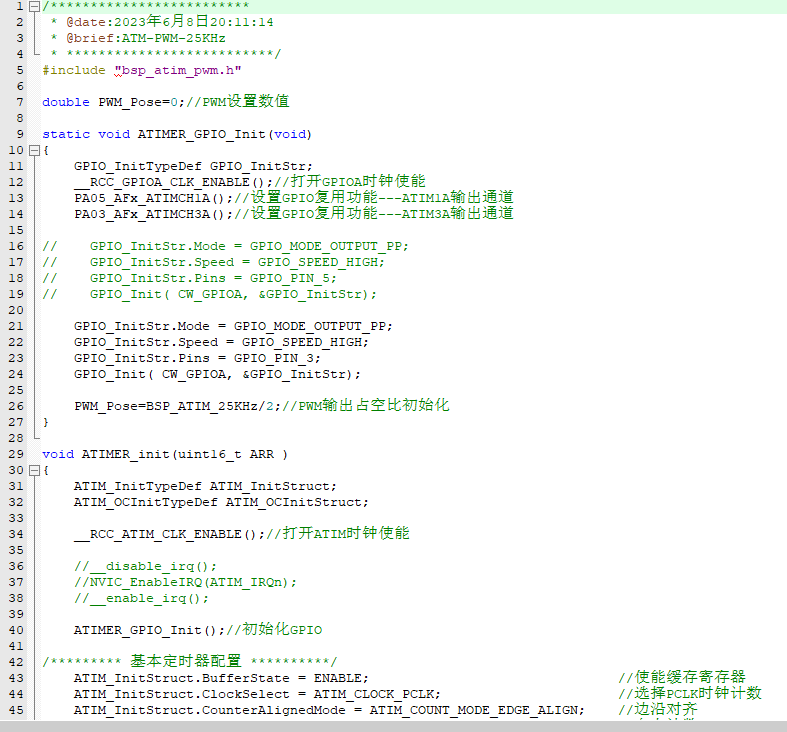Click PA05_AFx_ATIMCH1A() call
This screenshot has width=787, height=732.
(150, 198)
